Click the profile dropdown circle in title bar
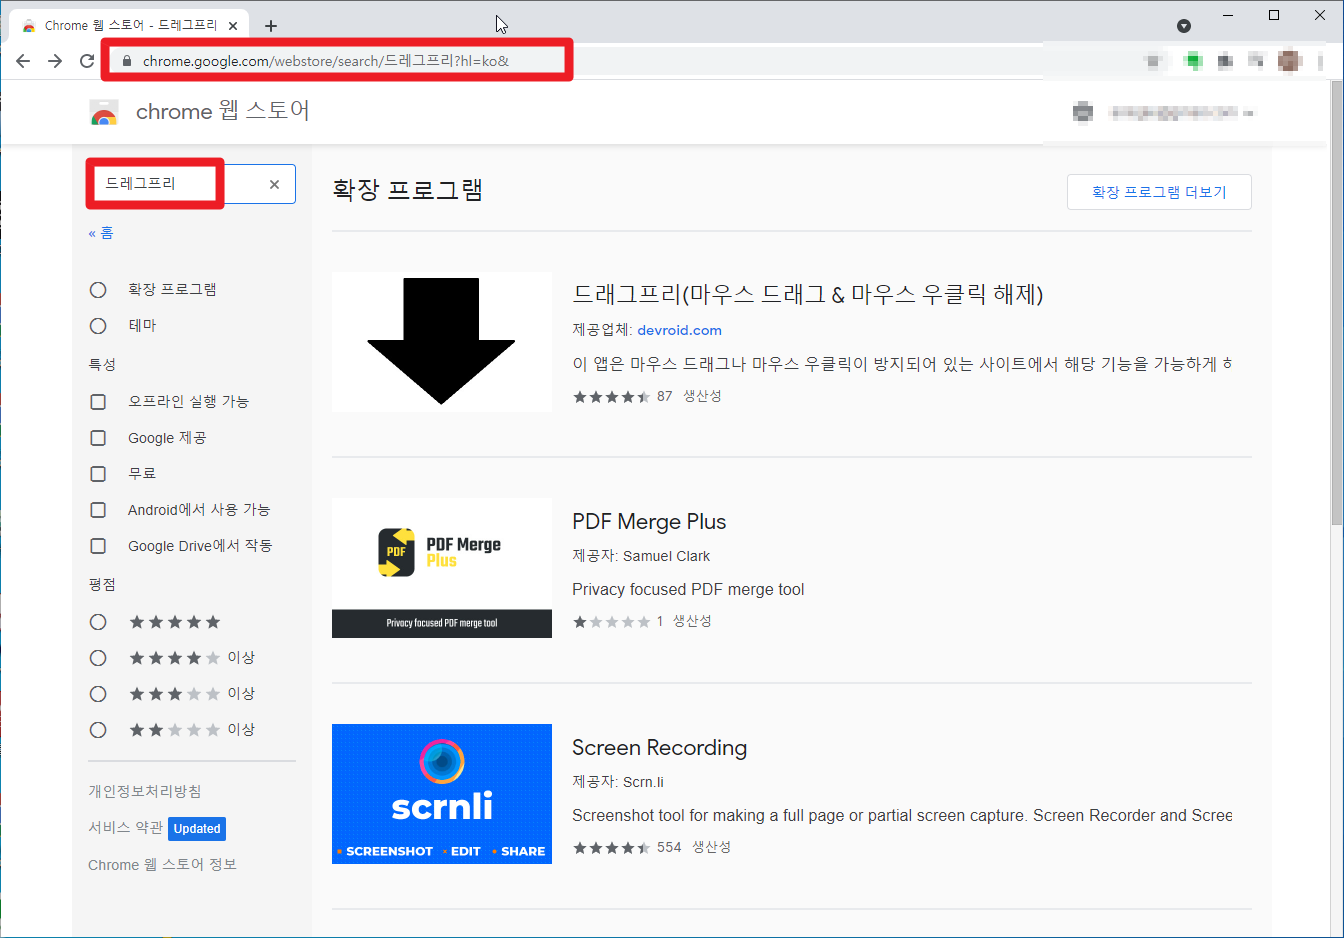The width and height of the screenshot is (1344, 938). click(x=1184, y=26)
